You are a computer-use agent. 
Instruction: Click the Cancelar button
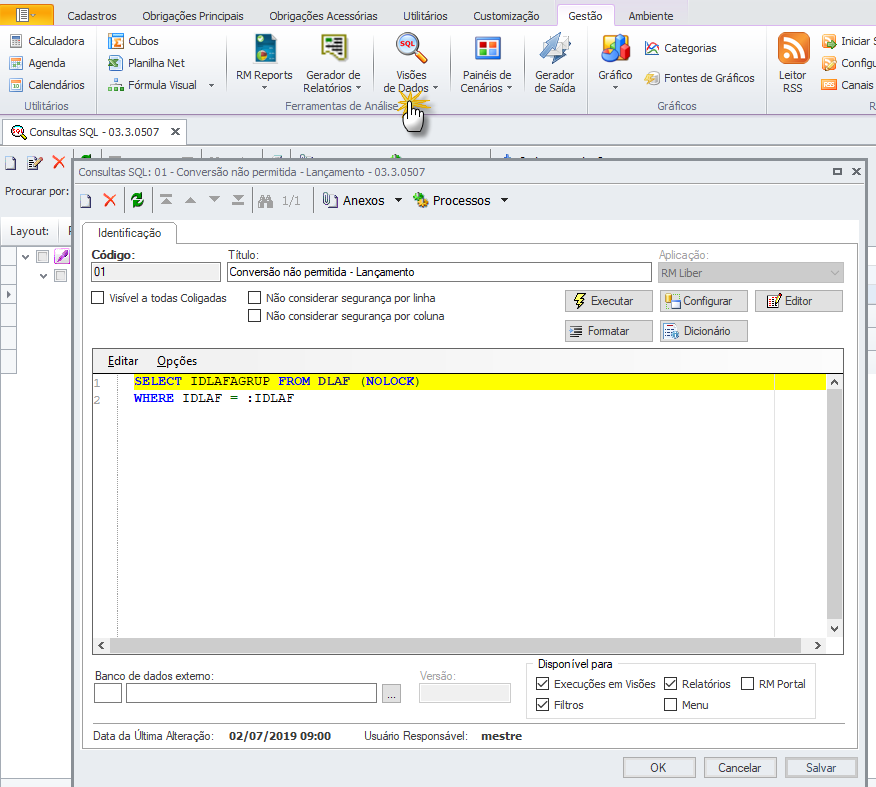(740, 767)
